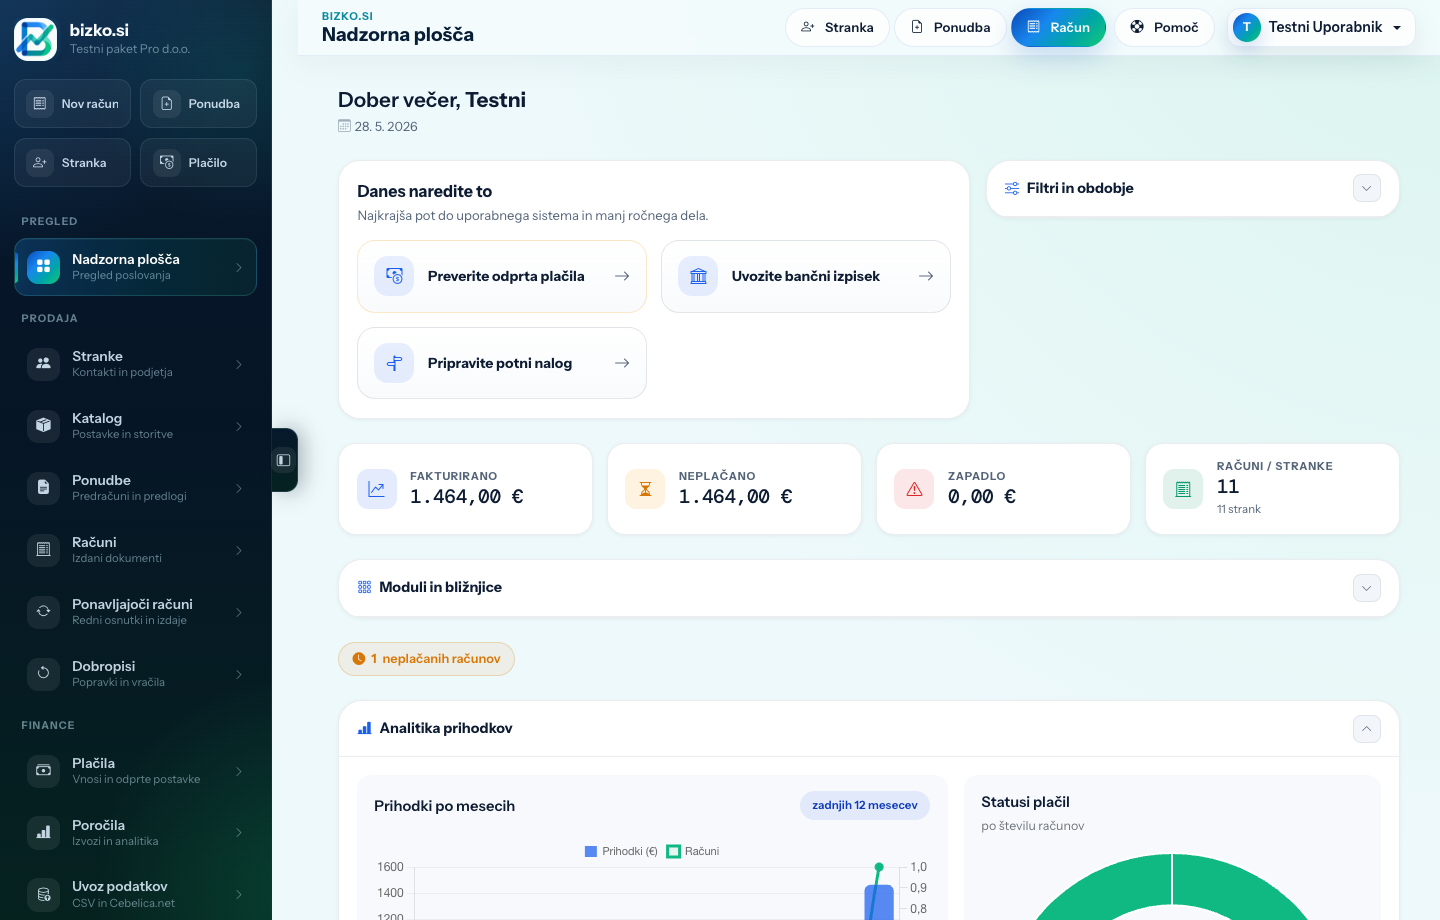Click the Analitika prihodkov chart icon
The image size is (1440, 920).
coord(364,728)
